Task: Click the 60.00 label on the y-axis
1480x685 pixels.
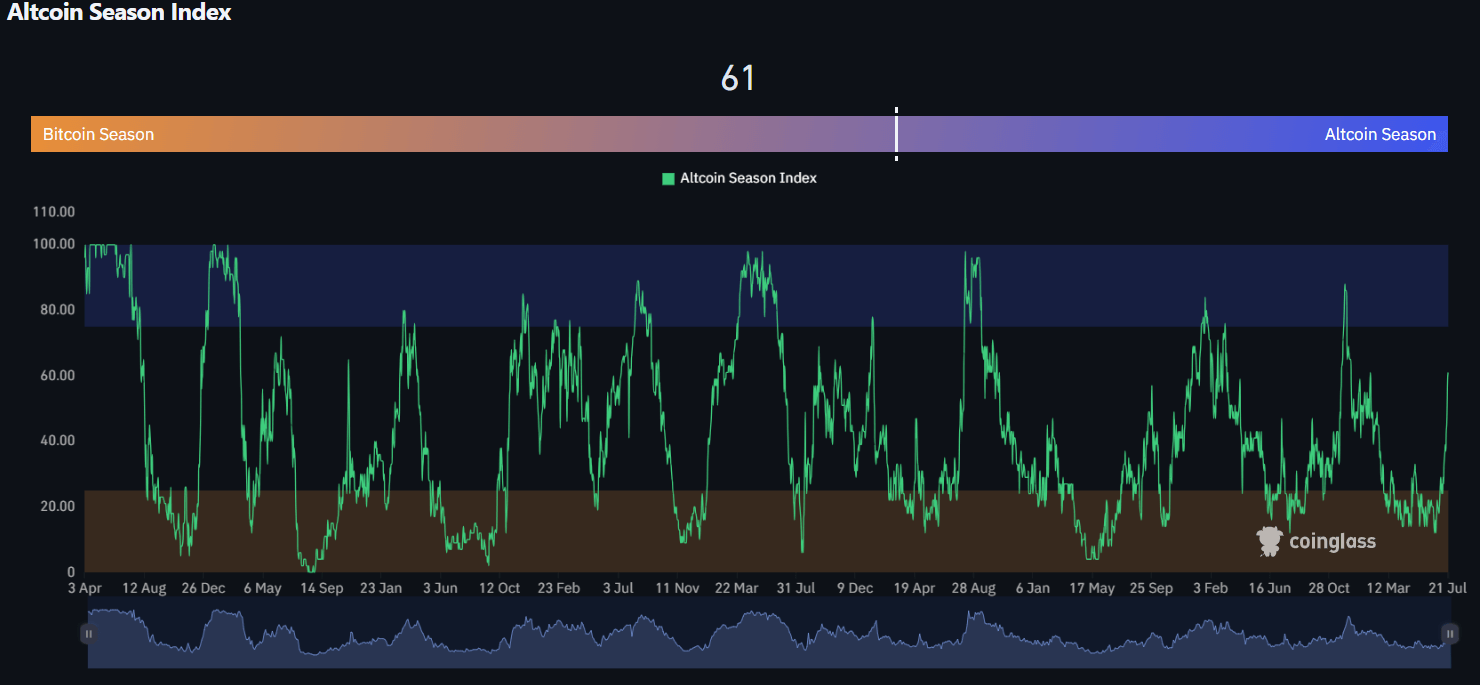Action: point(57,375)
